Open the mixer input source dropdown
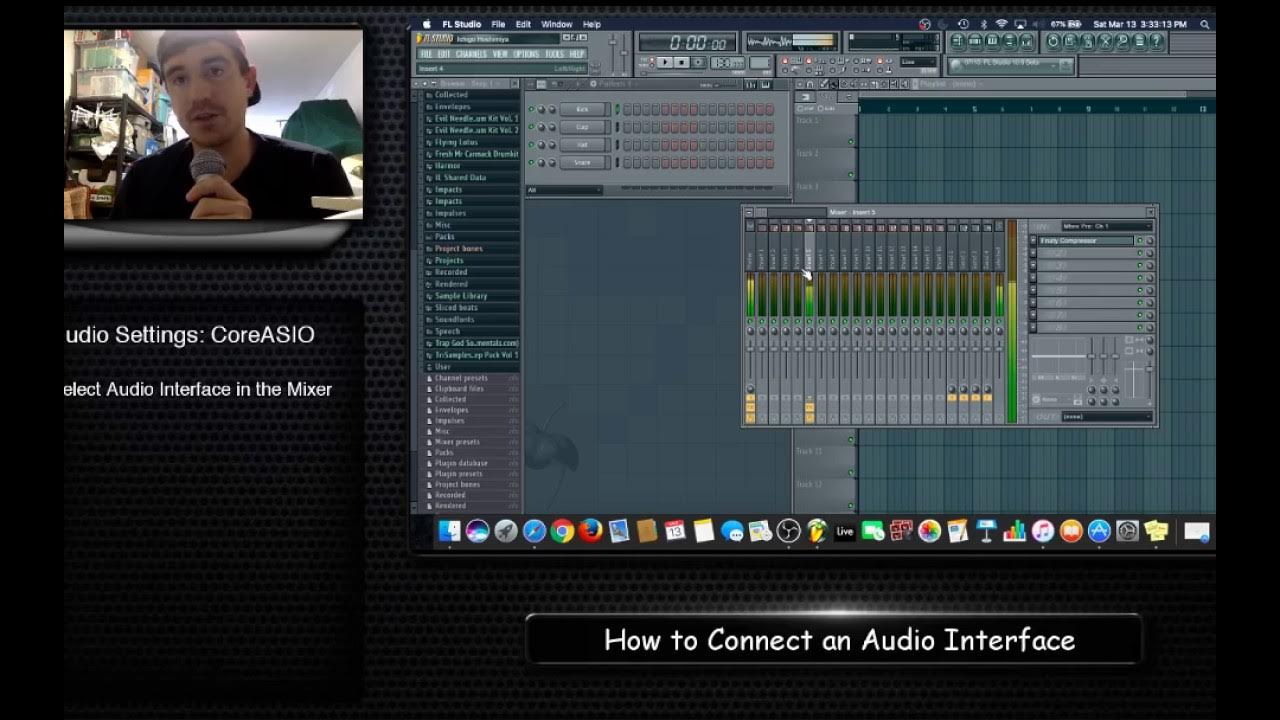This screenshot has height=720, width=1280. pos(1105,226)
